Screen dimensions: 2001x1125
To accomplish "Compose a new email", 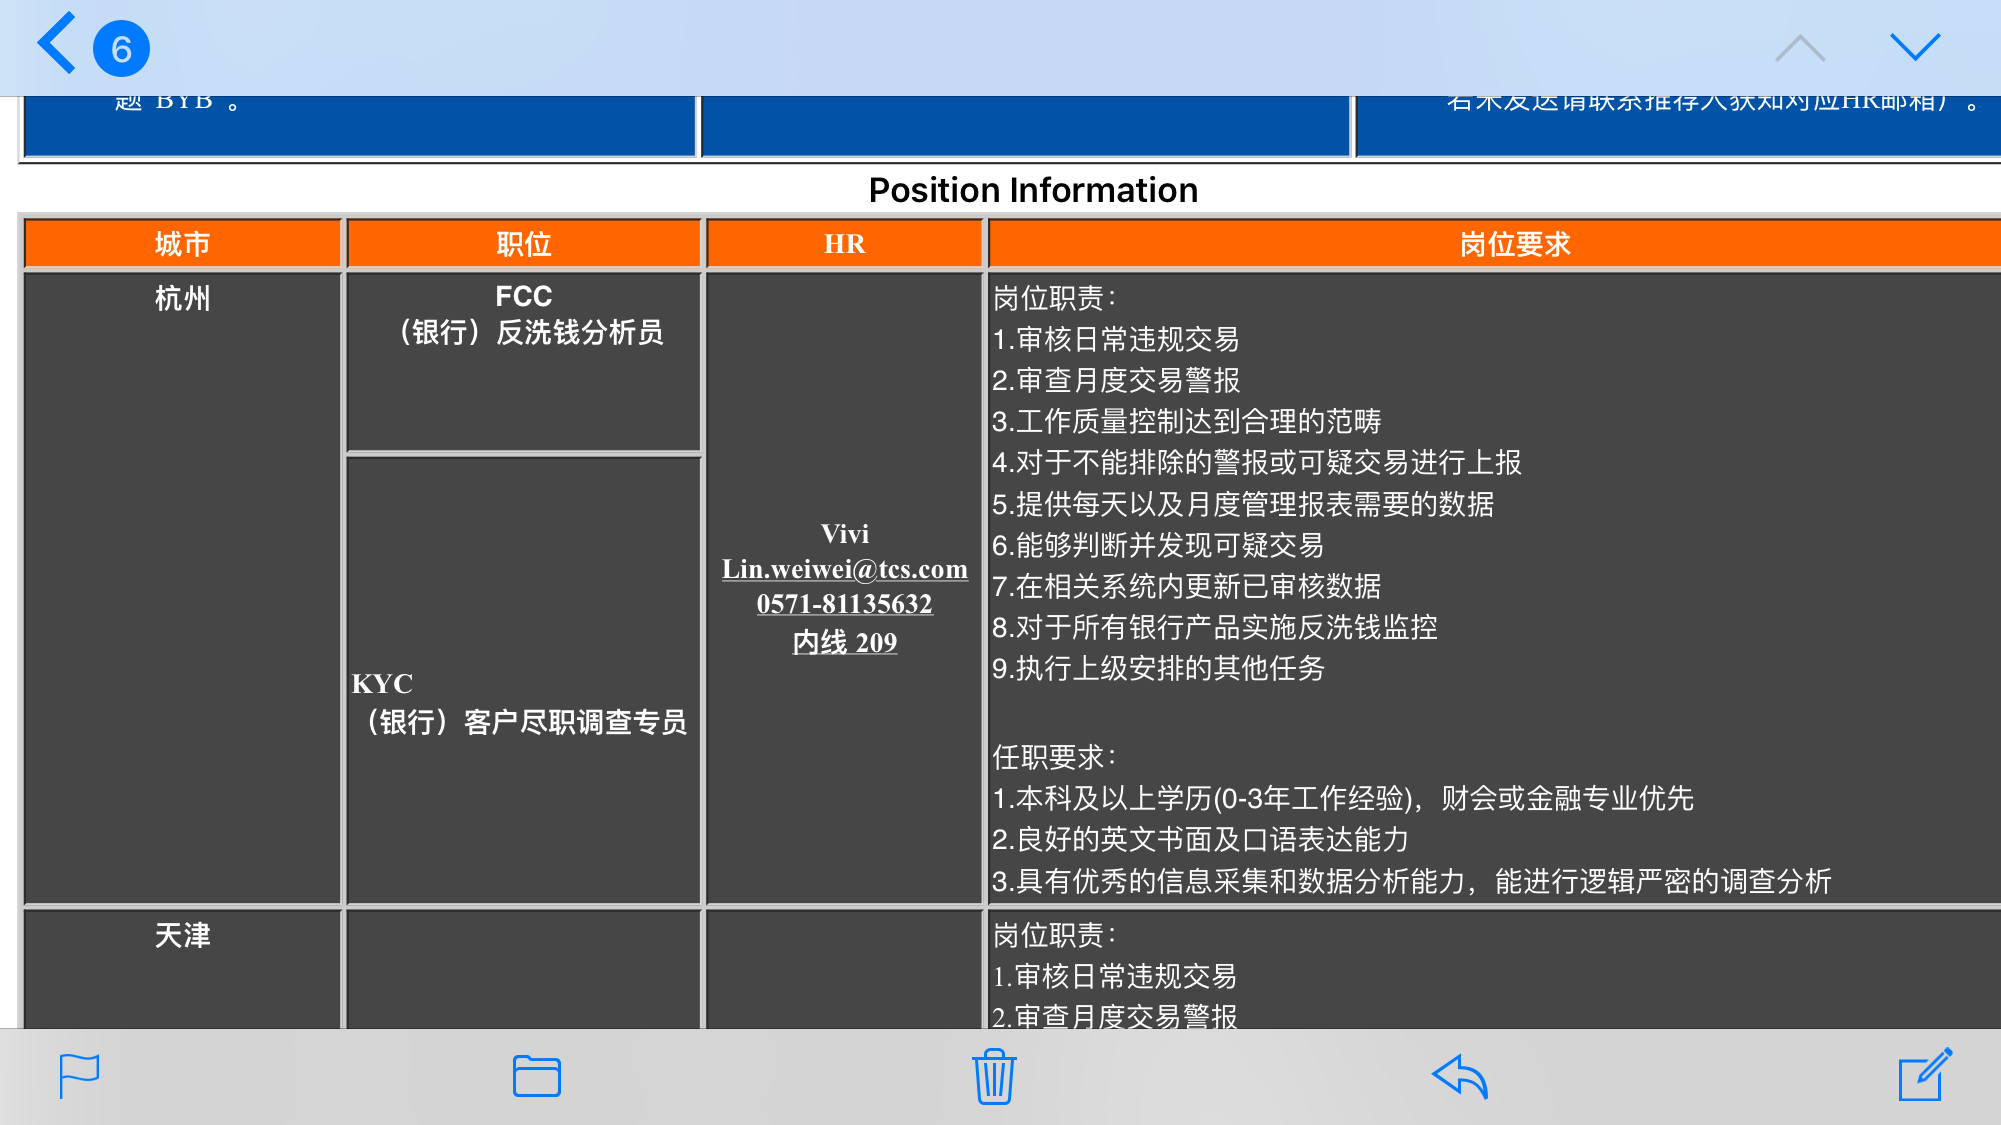I will pyautogui.click(x=1924, y=1075).
